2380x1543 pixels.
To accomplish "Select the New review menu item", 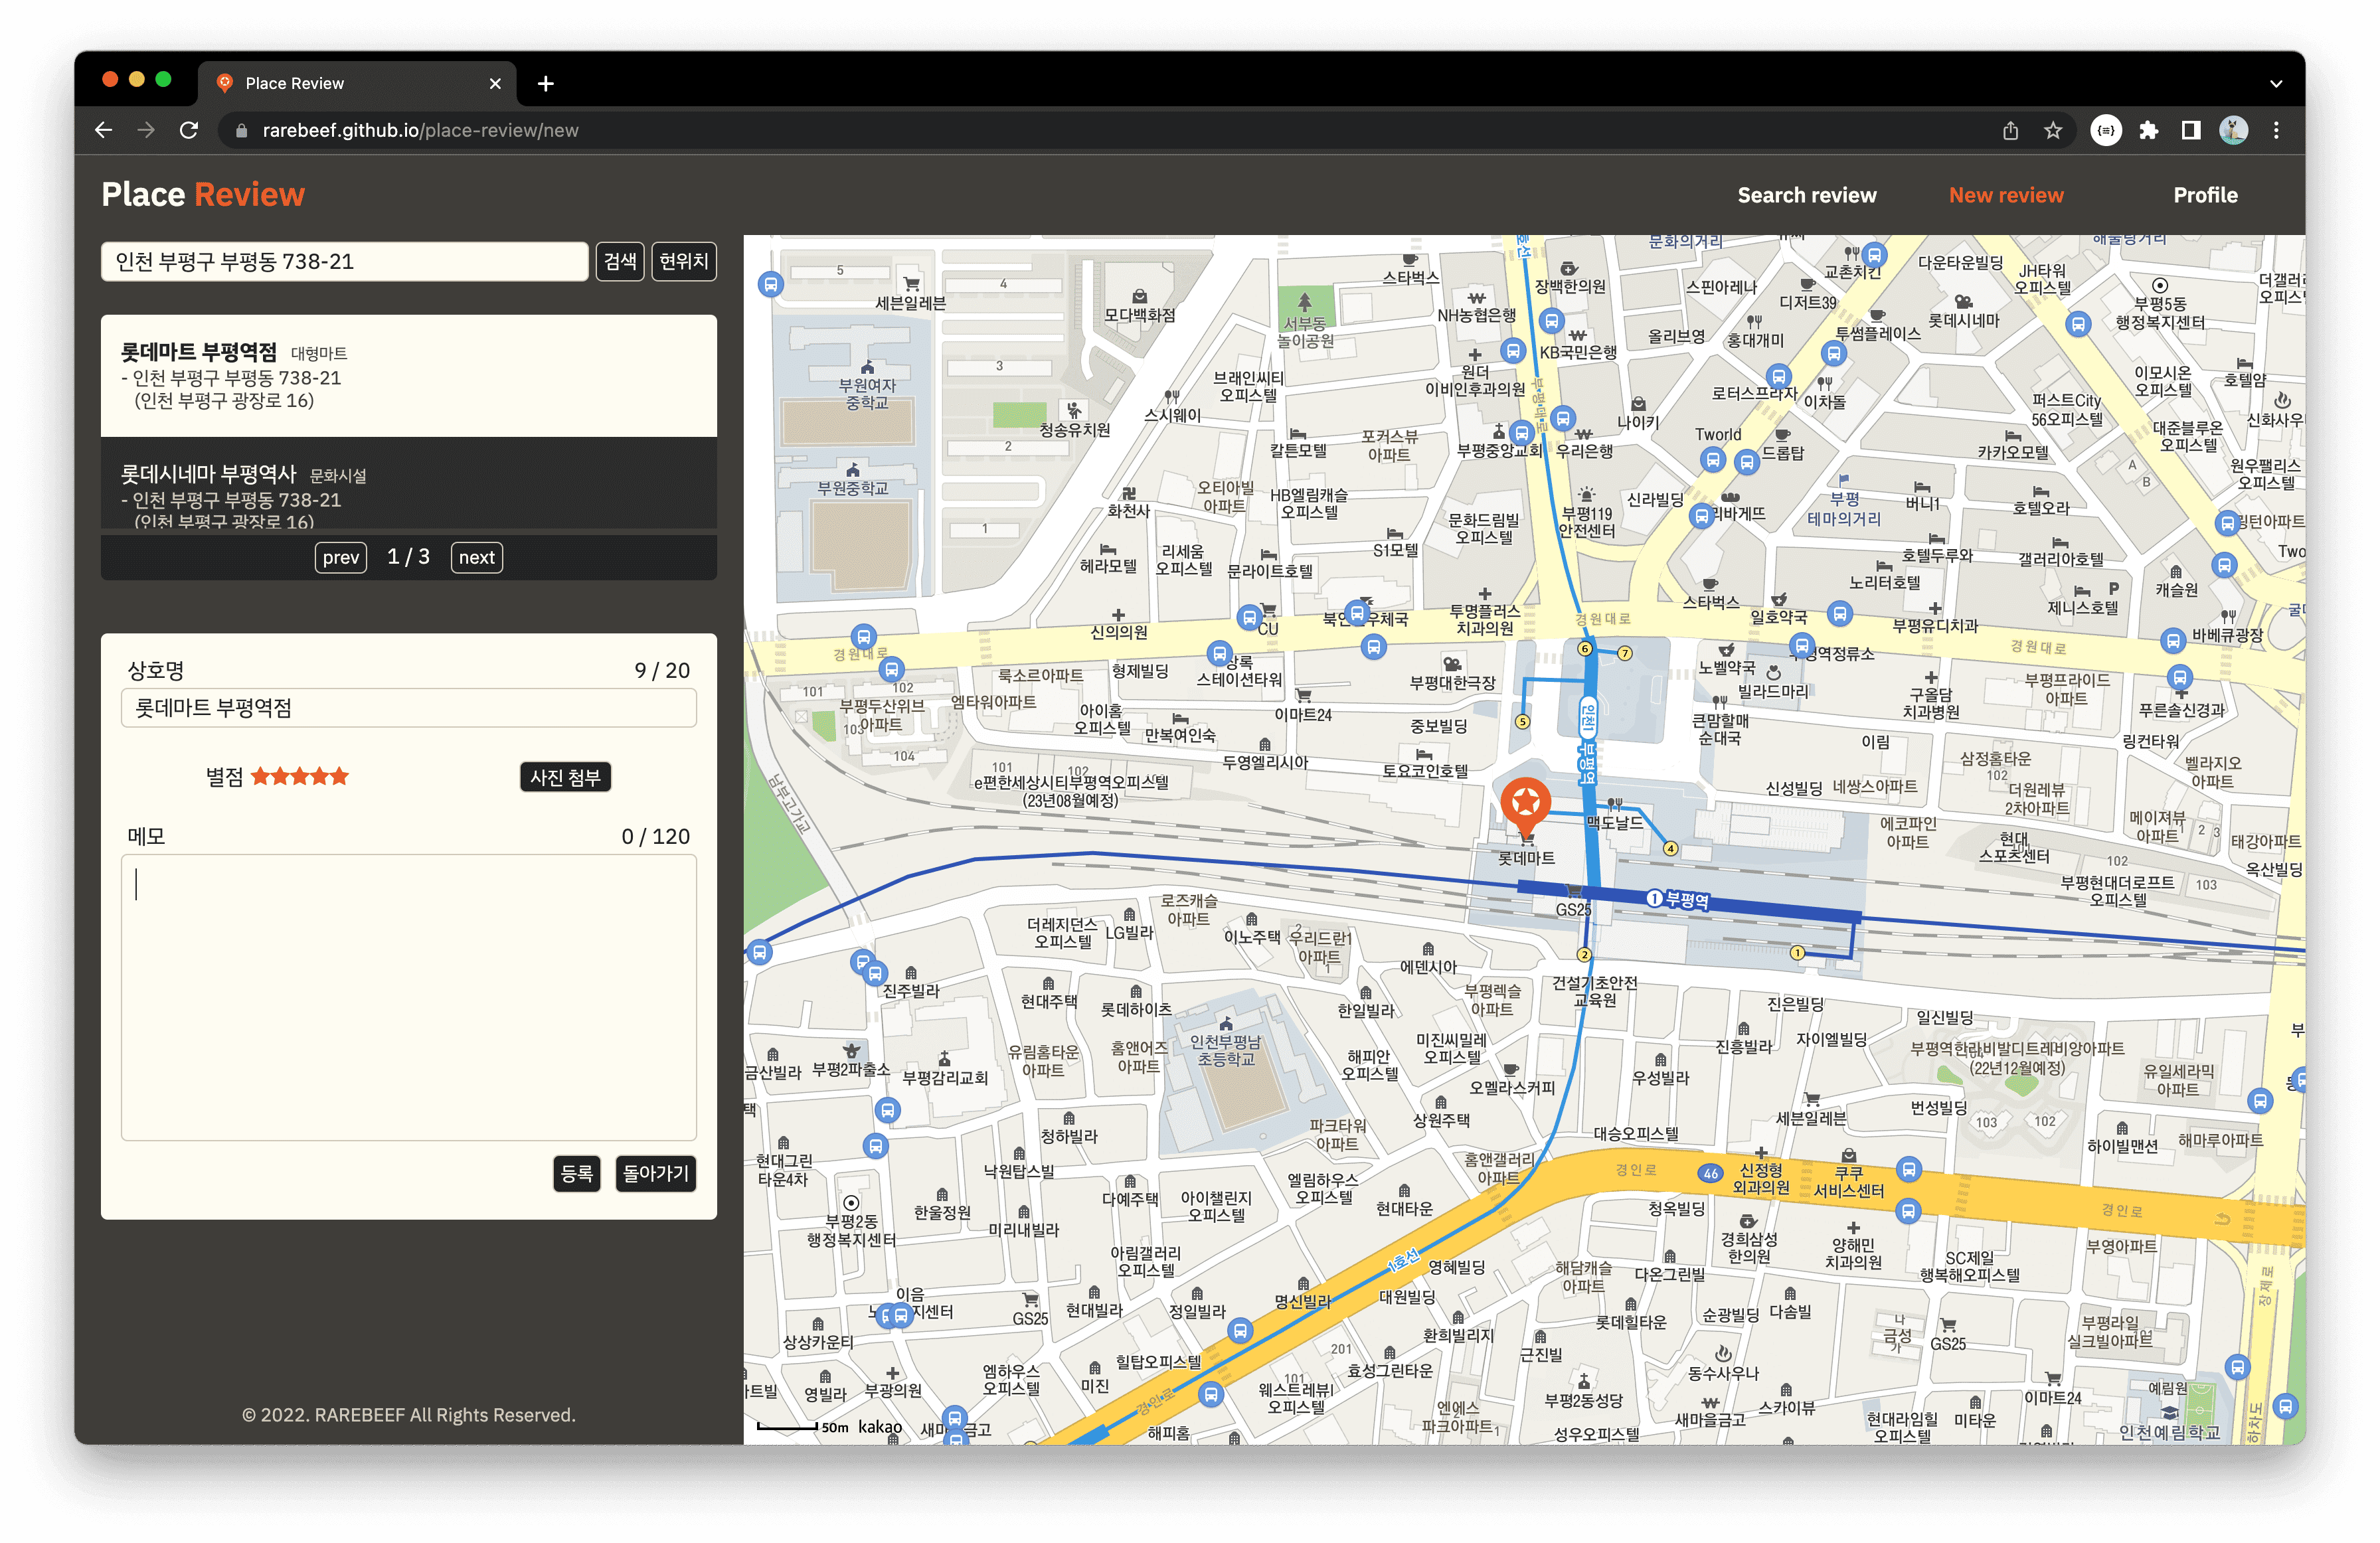I will pyautogui.click(x=2006, y=195).
